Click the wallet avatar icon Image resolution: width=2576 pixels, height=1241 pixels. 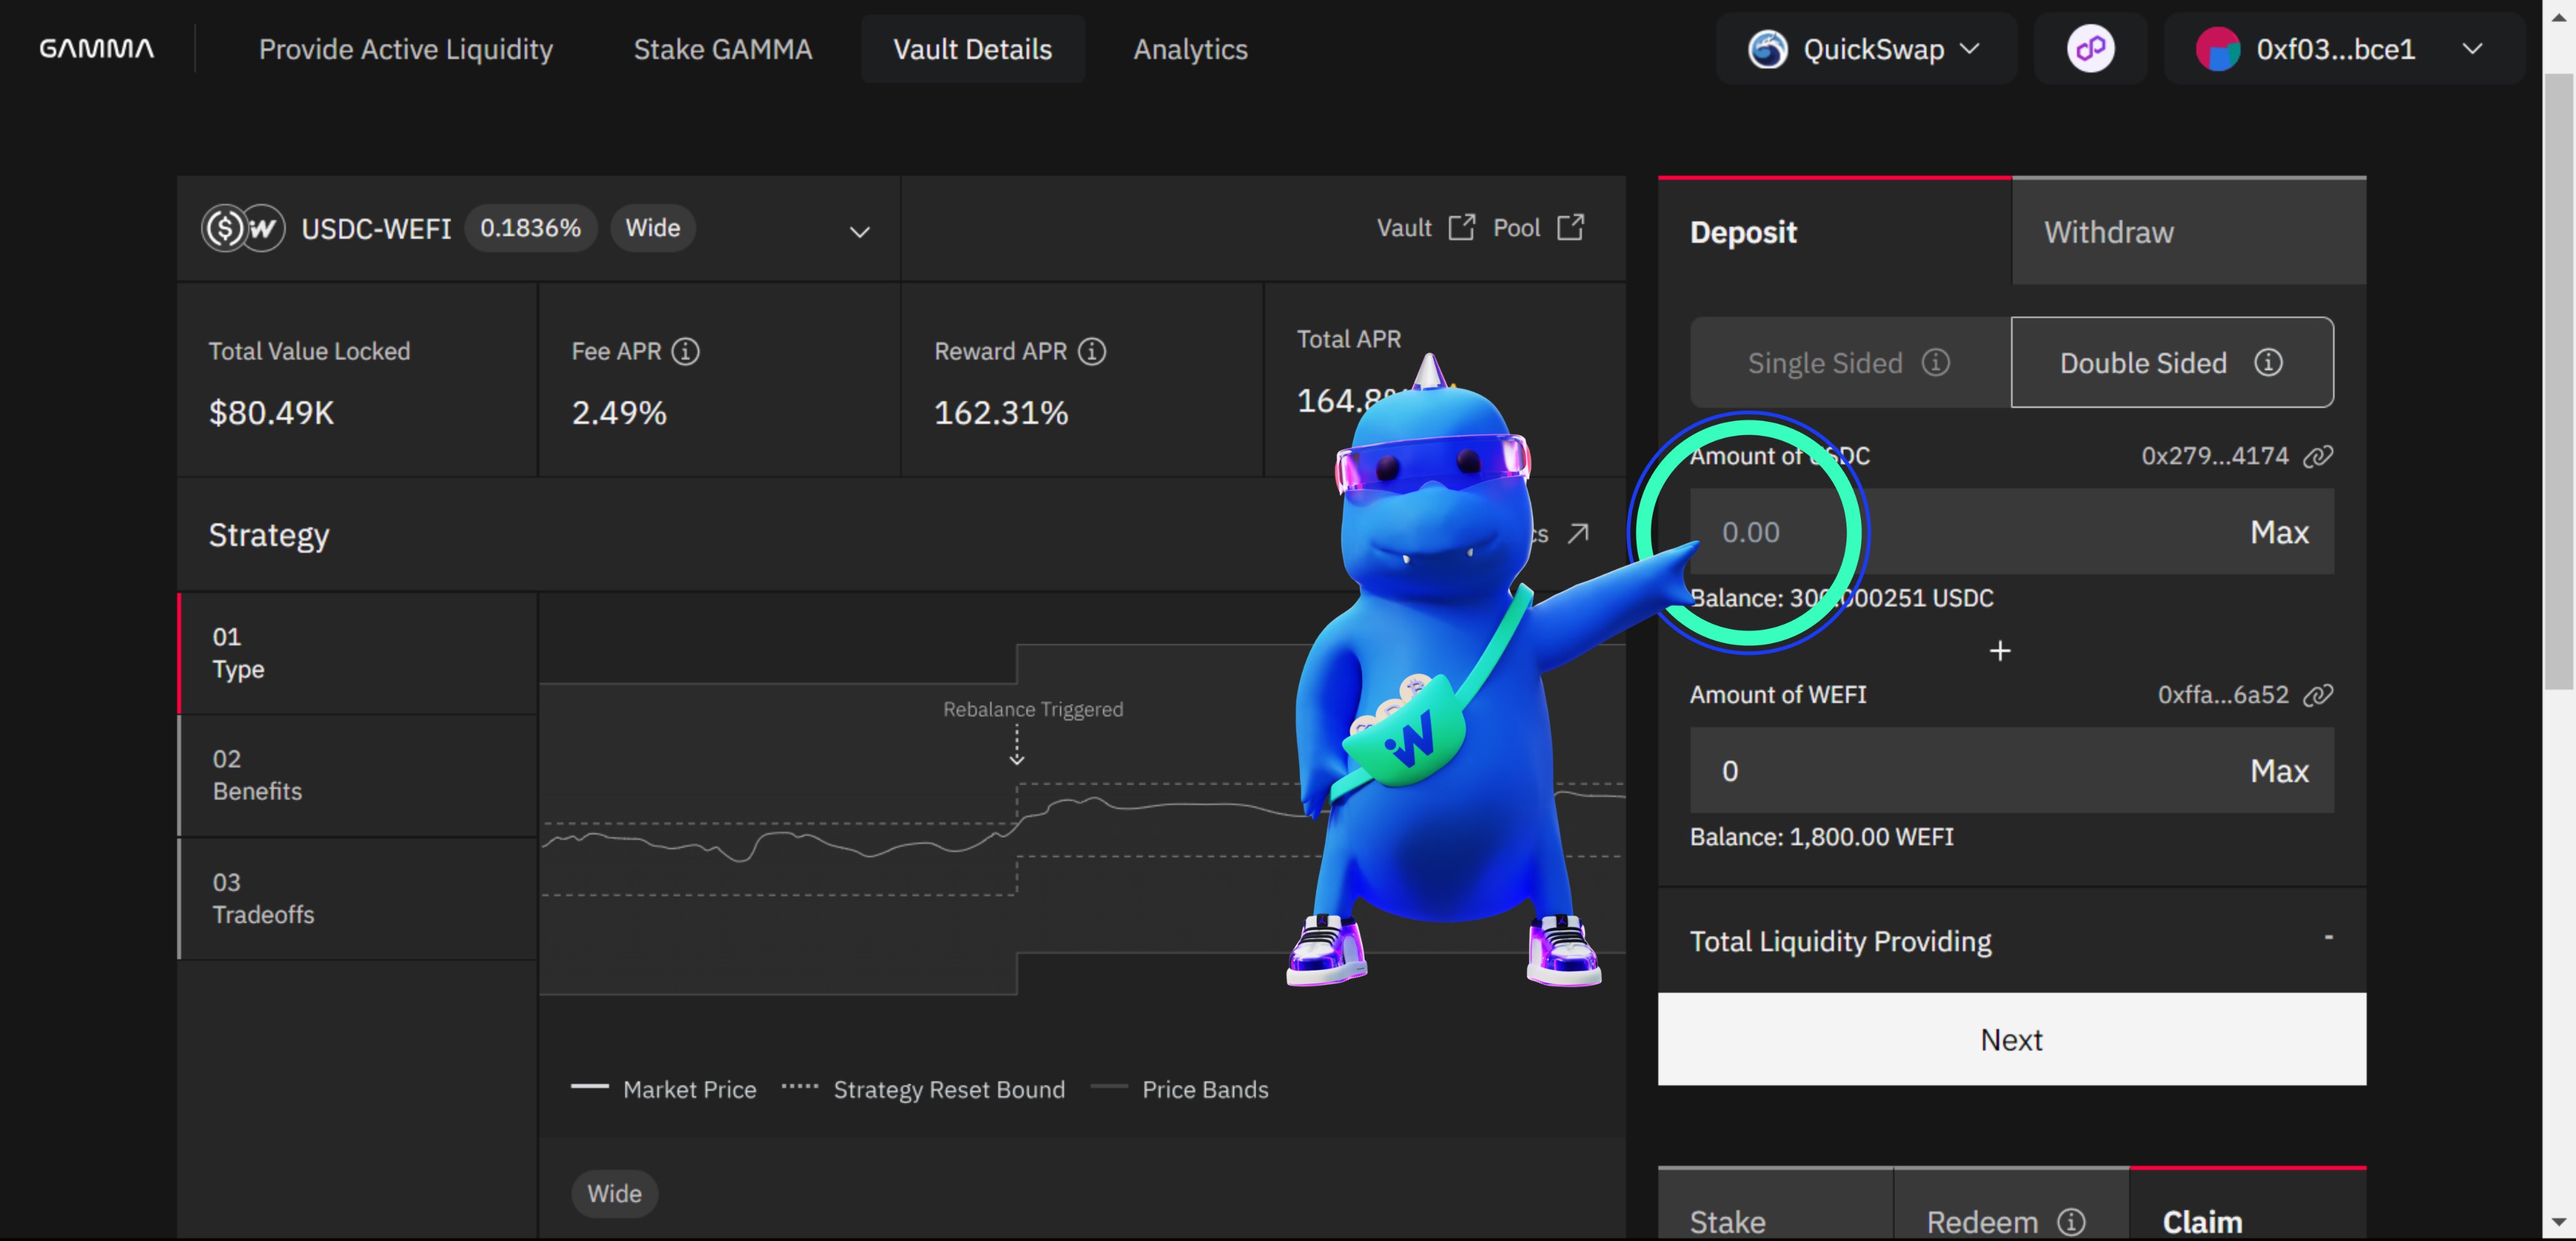(x=2217, y=49)
